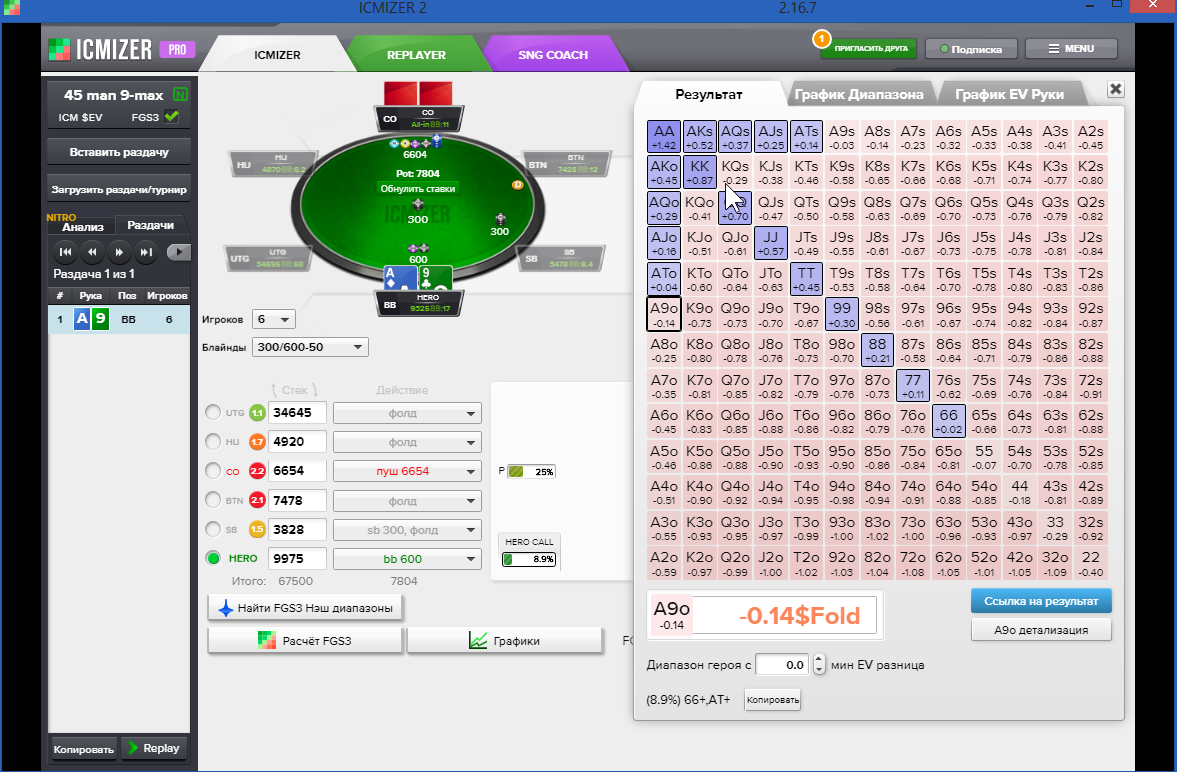Open the SB action dropdown

[407, 530]
